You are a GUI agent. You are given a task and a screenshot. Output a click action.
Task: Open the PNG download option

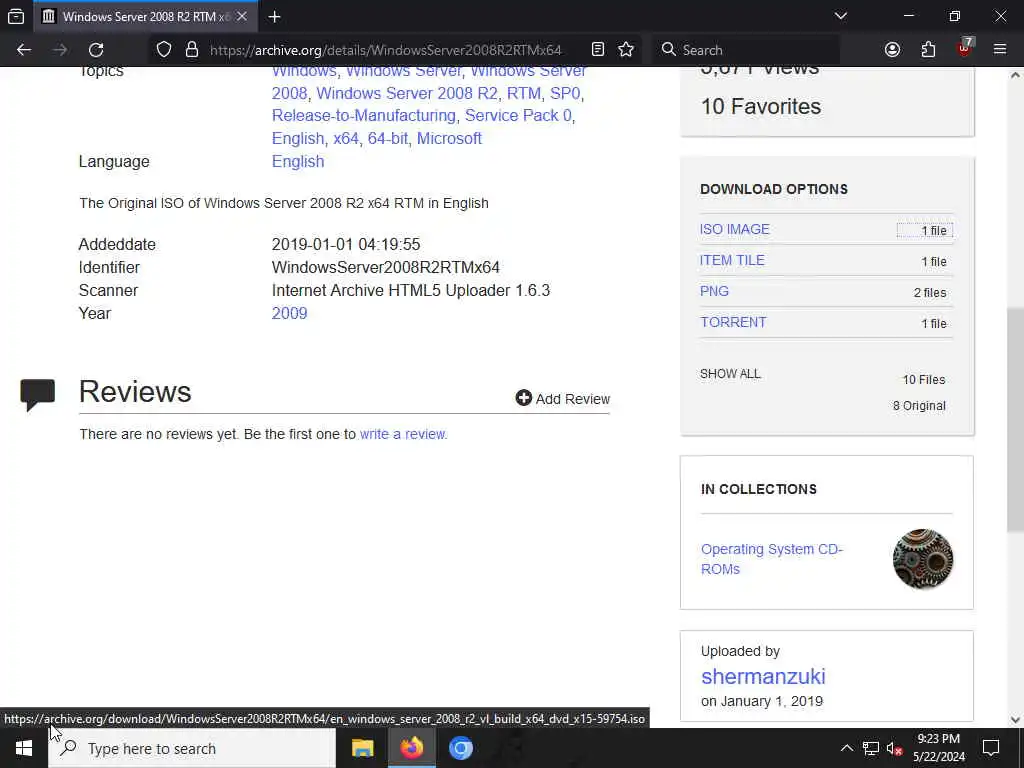click(714, 291)
